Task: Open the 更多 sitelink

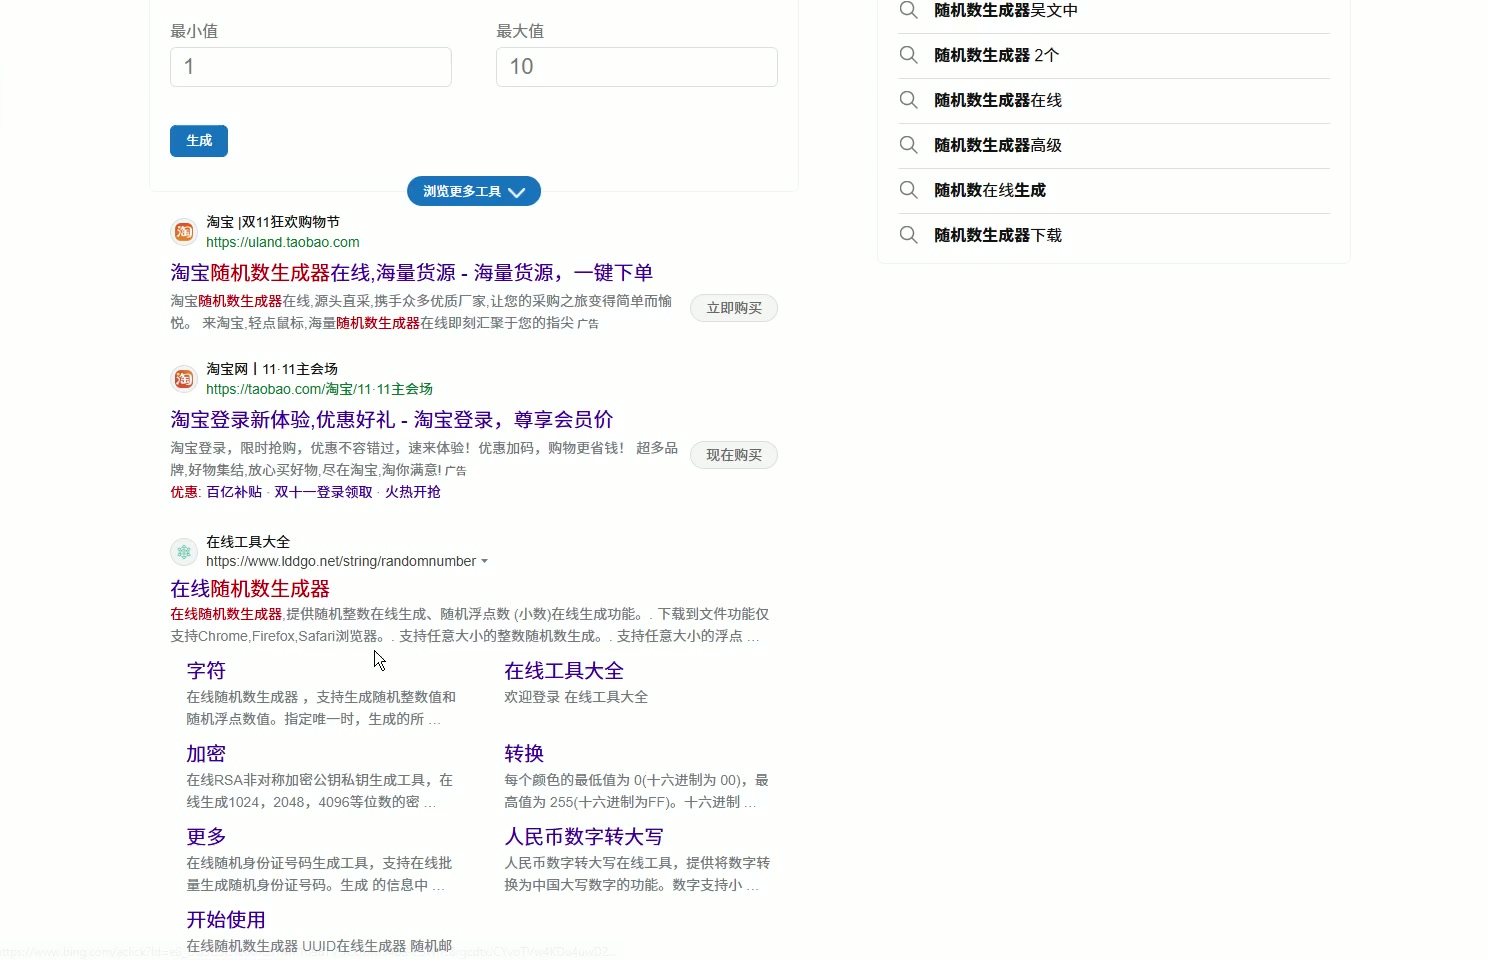Action: click(206, 837)
